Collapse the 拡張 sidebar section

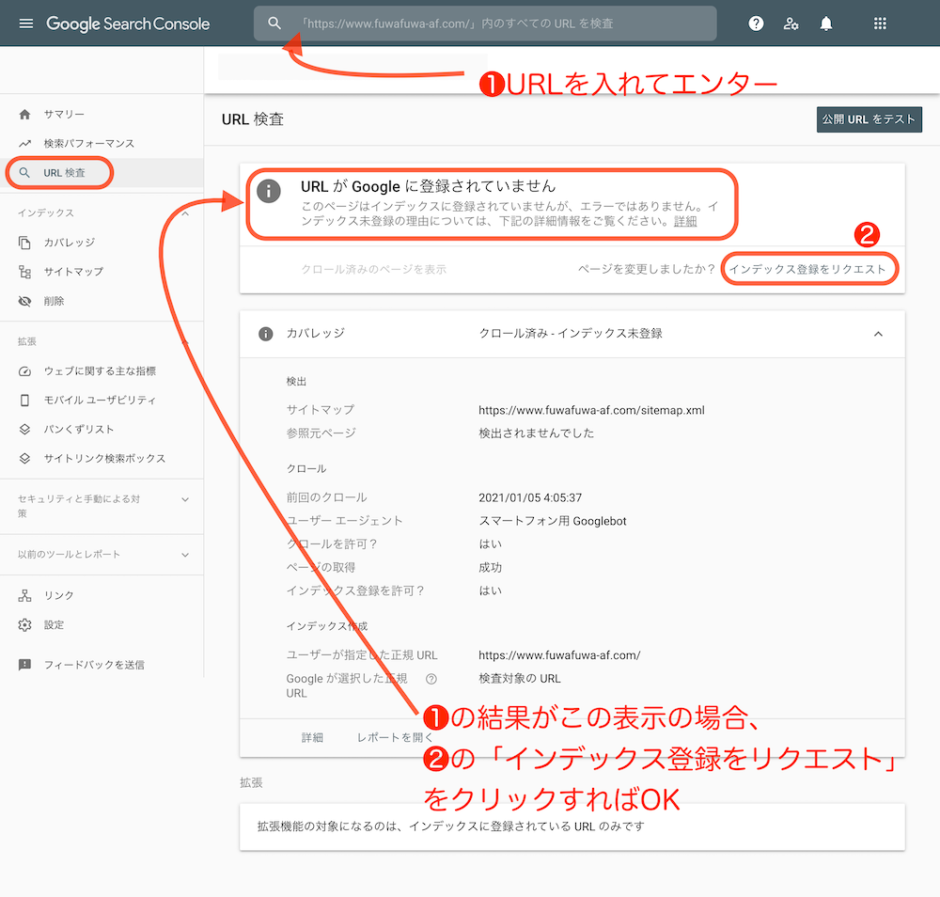point(185,342)
